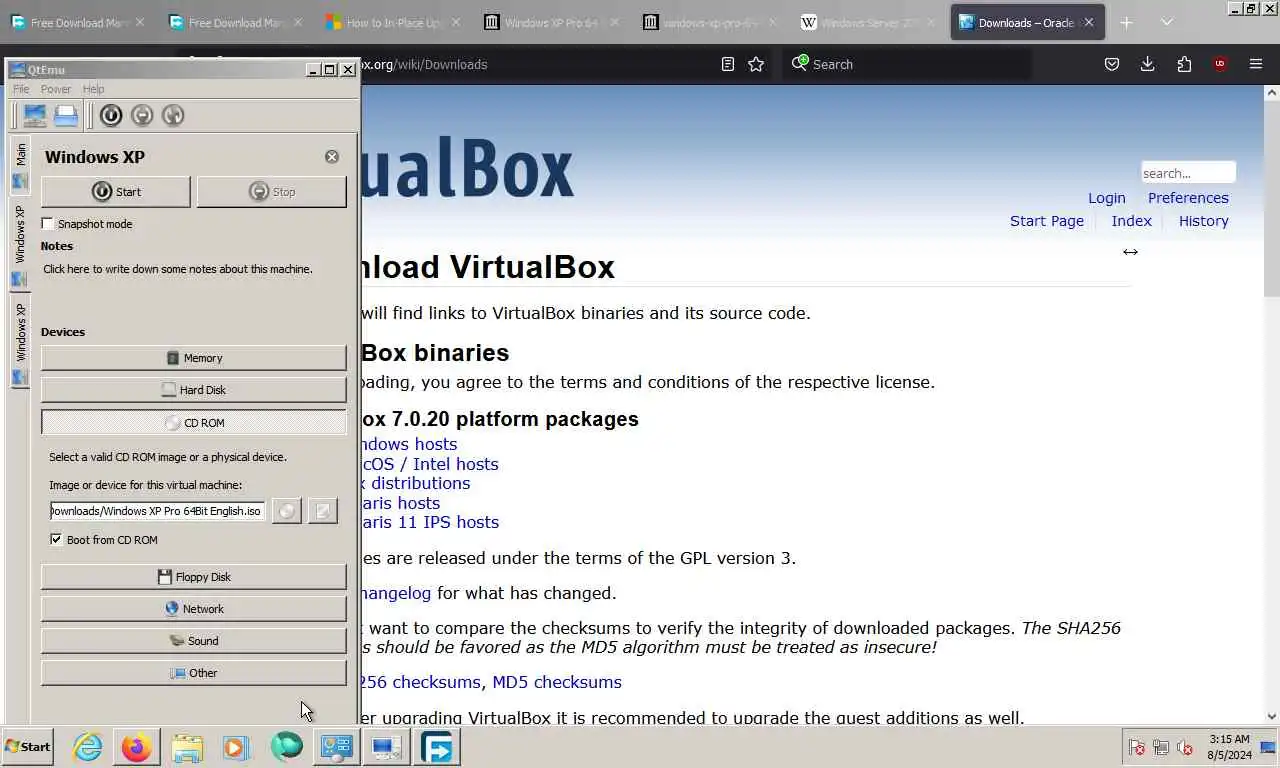Expand the list all tabs chevron
The image size is (1280, 768).
1166,22
